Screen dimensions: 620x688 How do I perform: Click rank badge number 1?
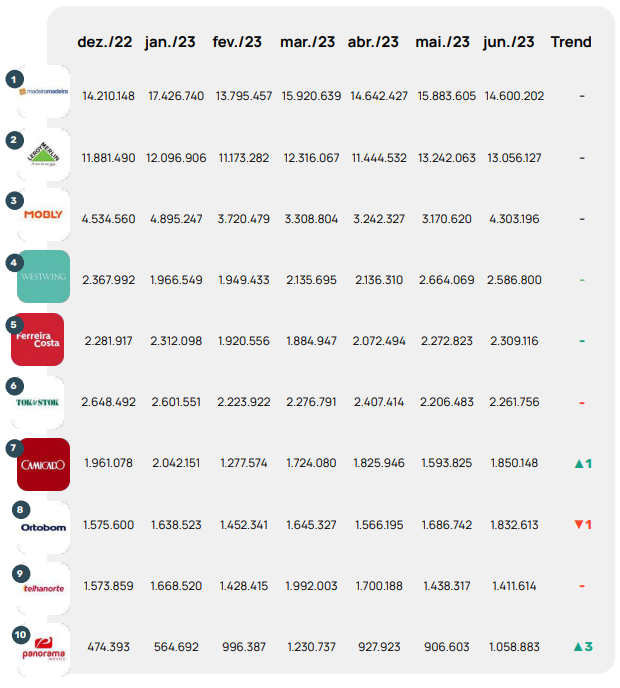pyautogui.click(x=14, y=78)
